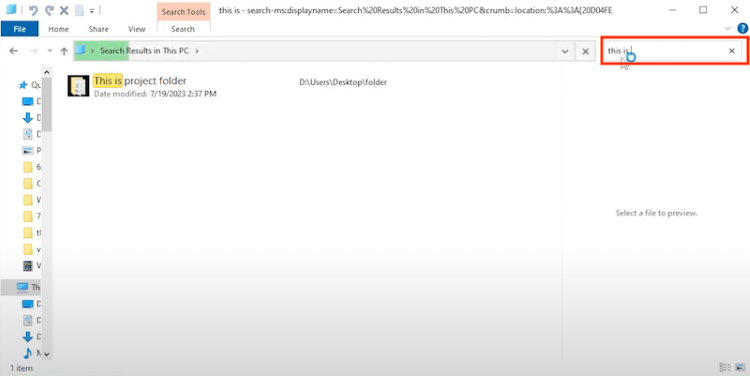This screenshot has width=750, height=376.
Task: Click the navigation pane scrollbar thumb
Action: [x=46, y=104]
